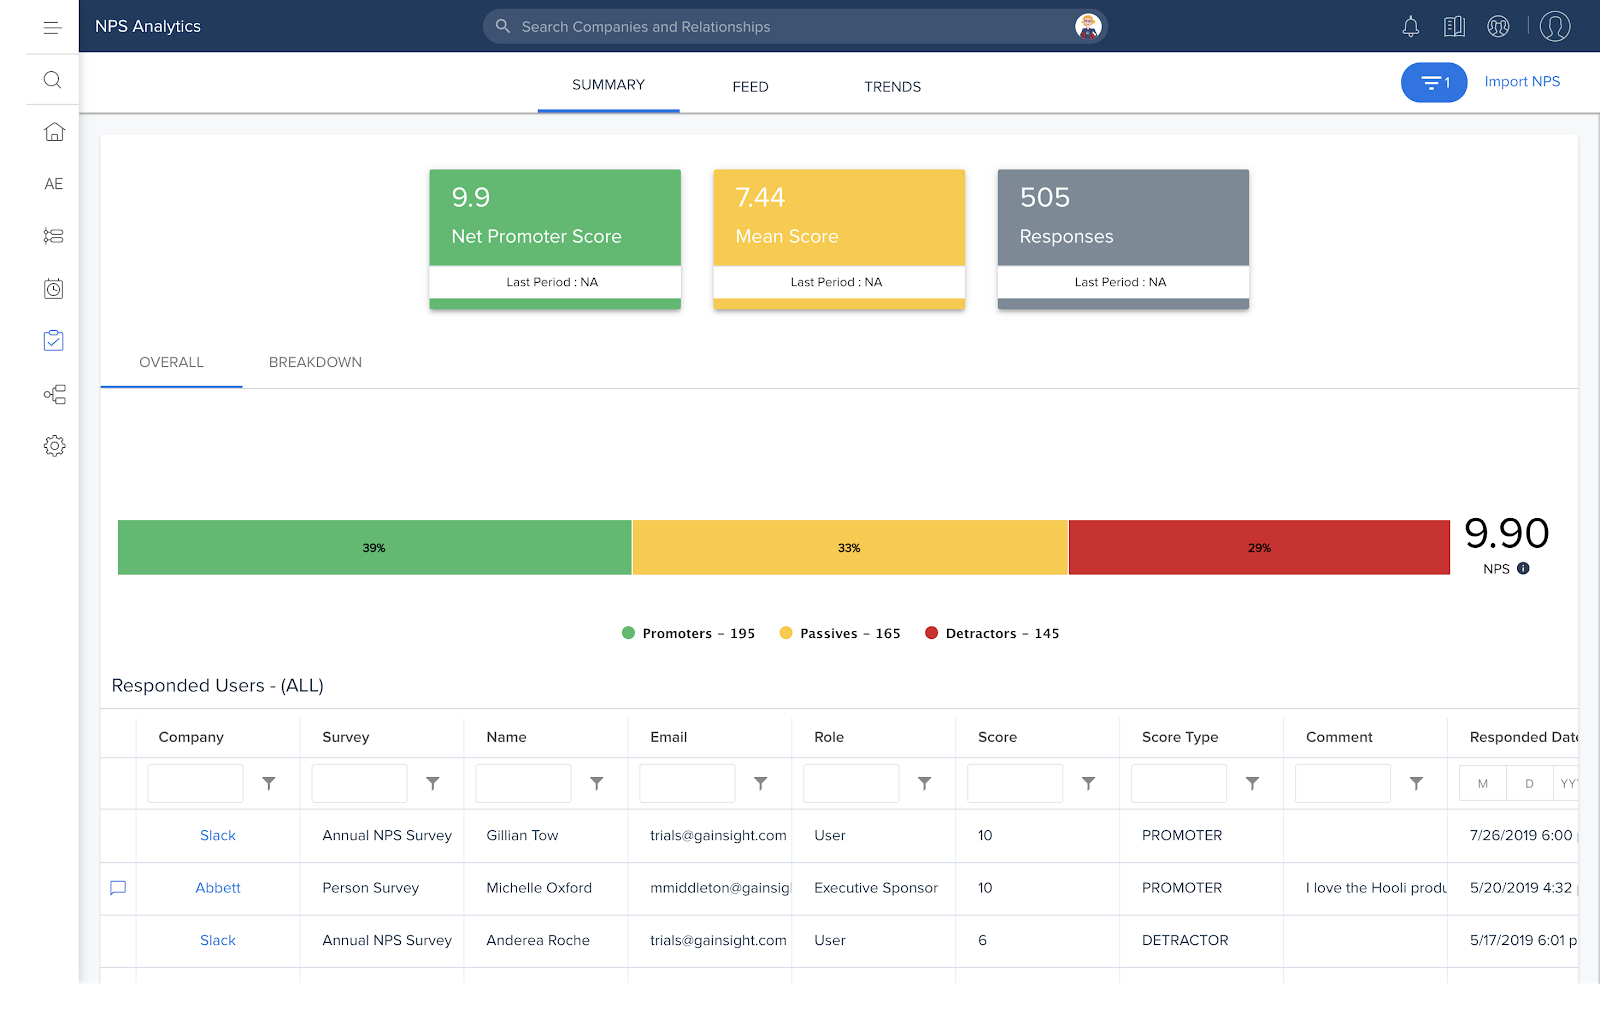
Task: Switch to the FEED tab
Action: [x=750, y=87]
